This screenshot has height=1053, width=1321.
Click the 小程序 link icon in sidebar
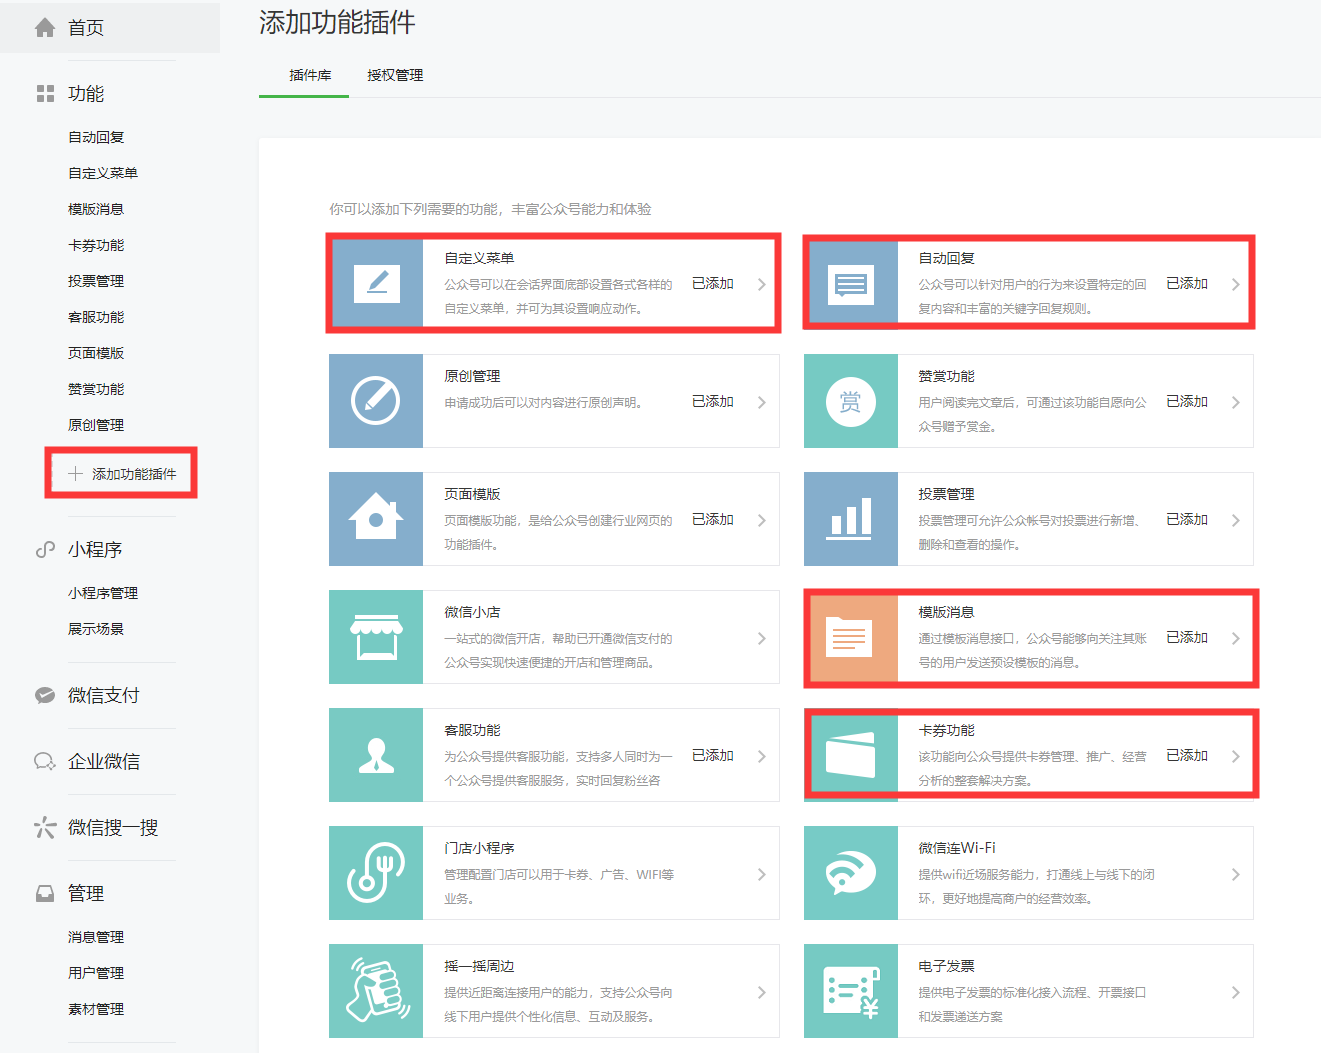coord(45,550)
